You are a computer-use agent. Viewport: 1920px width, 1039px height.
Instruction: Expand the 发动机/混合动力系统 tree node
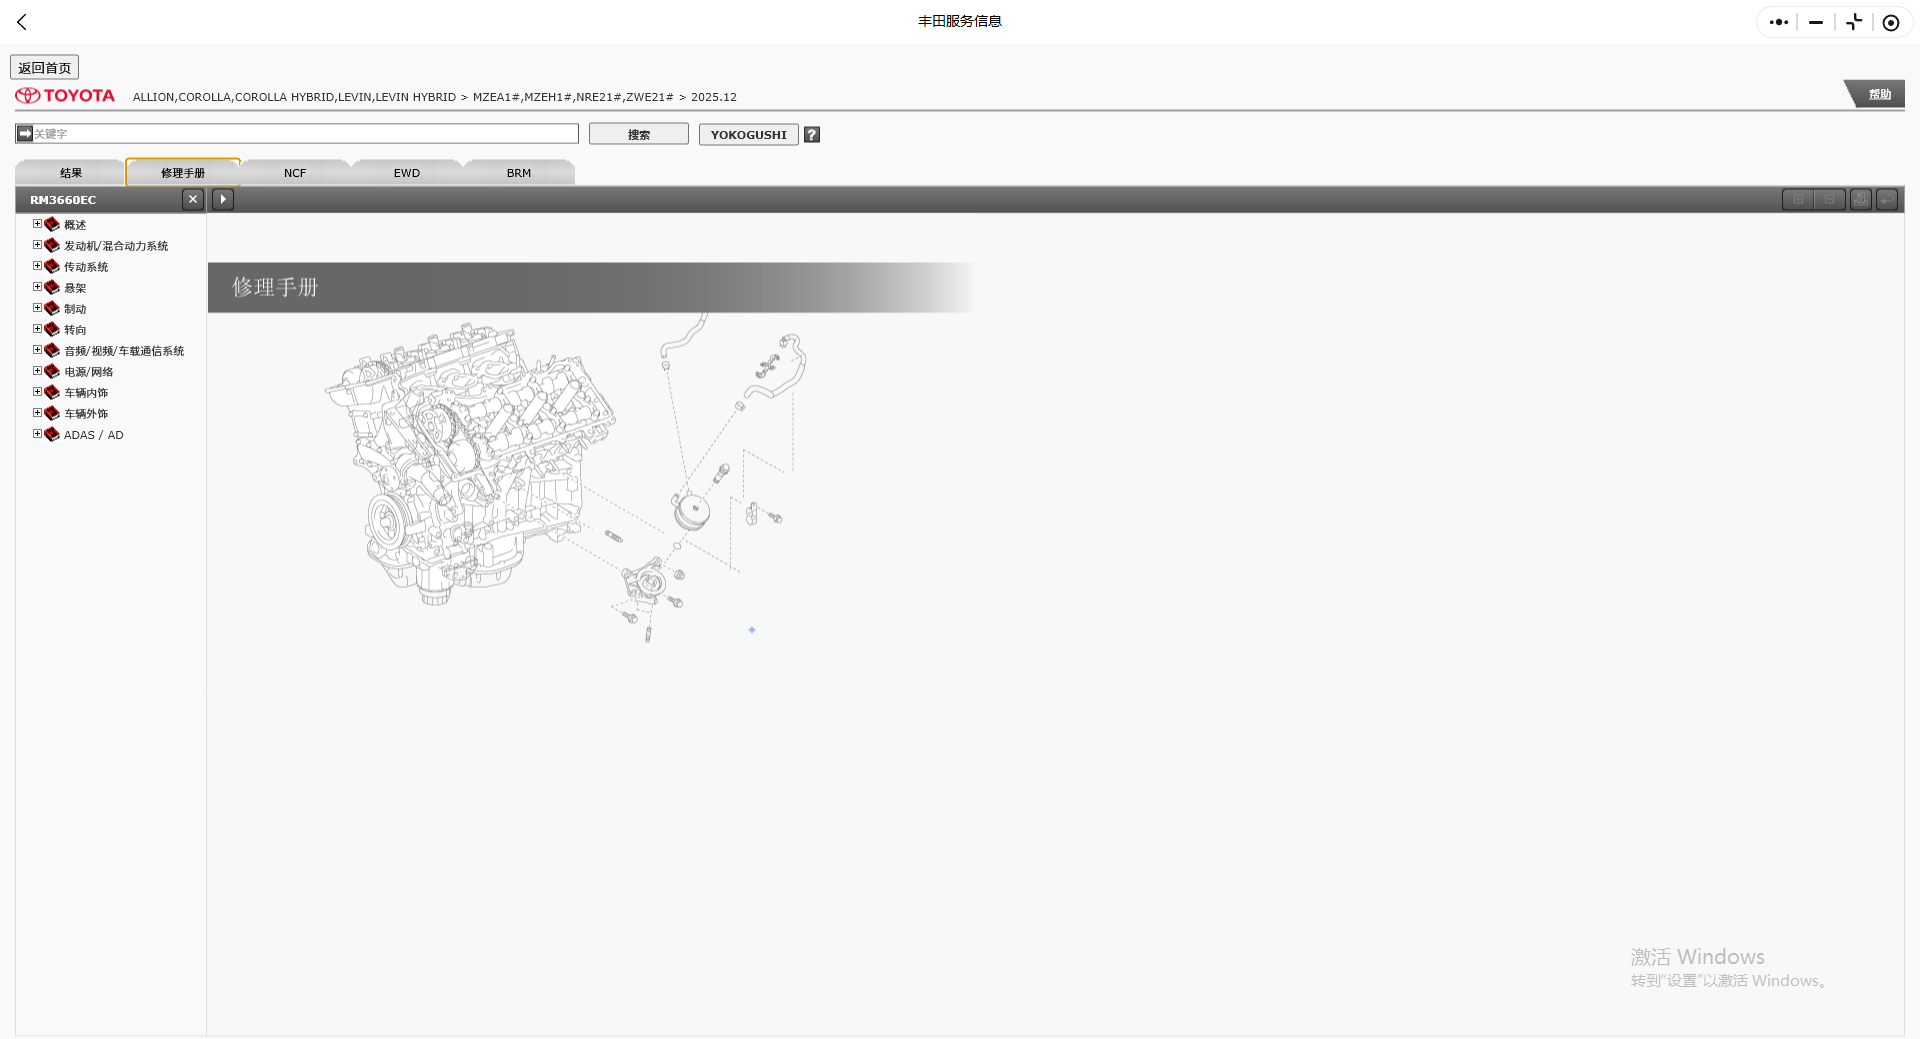coord(37,245)
